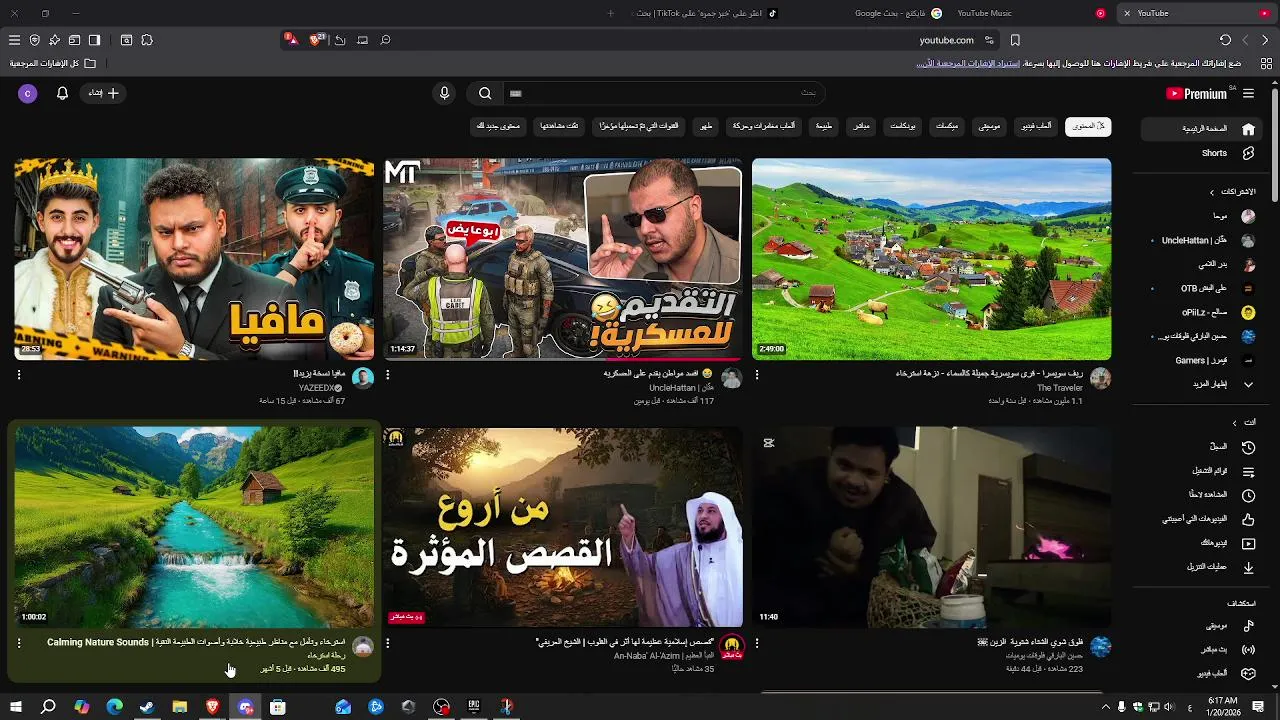Select the 'كلّ المحتوى' all-content filter chip
1280x720 pixels.
1088,126
